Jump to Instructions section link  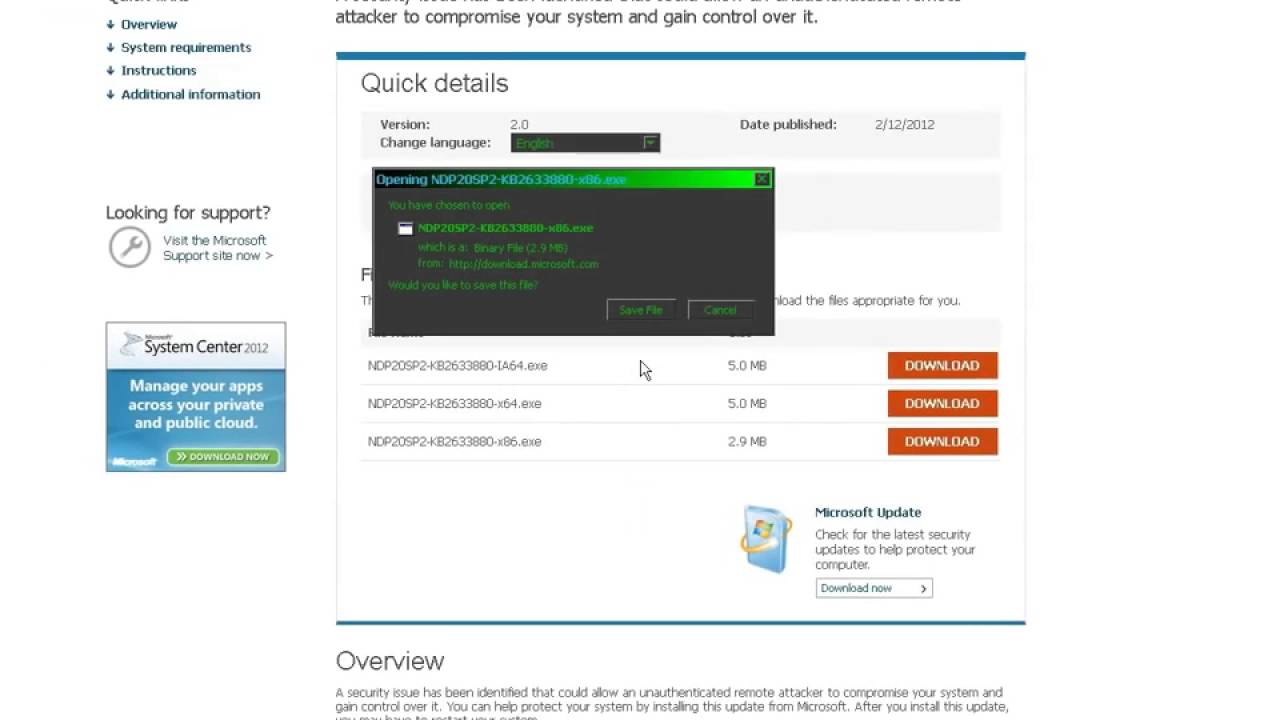coord(158,70)
